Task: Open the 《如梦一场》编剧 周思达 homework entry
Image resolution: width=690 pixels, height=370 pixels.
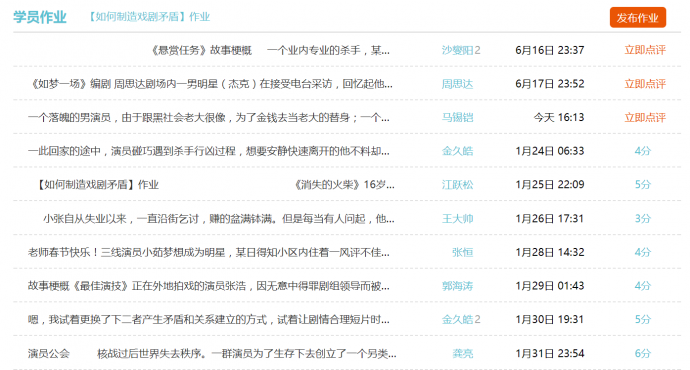Action: (x=210, y=84)
